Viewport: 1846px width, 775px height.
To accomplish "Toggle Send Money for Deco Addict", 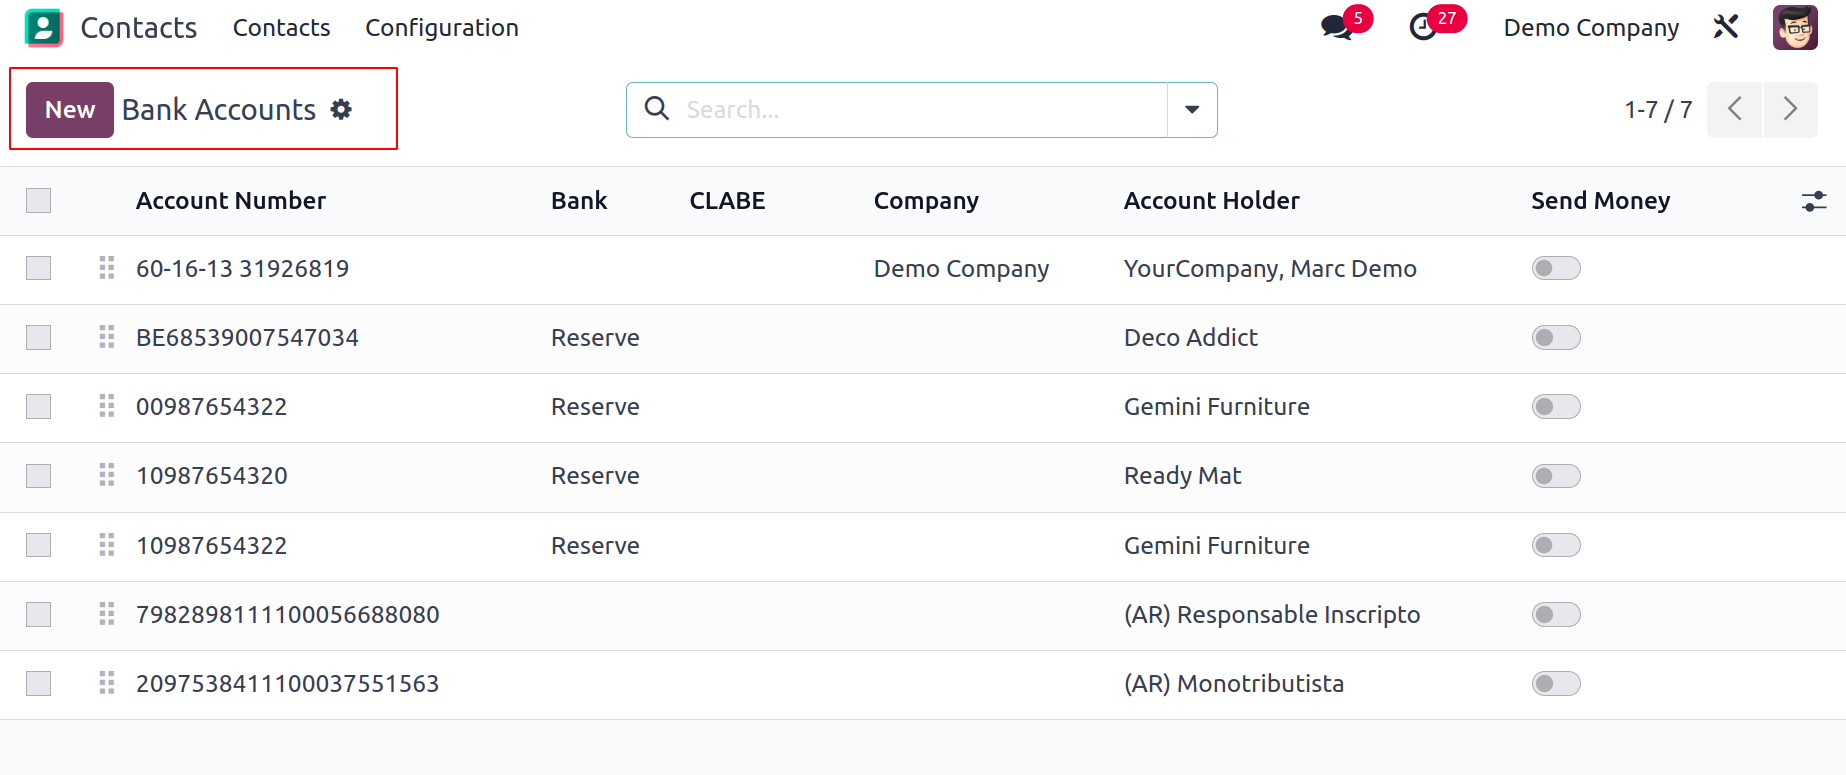I will (x=1556, y=337).
